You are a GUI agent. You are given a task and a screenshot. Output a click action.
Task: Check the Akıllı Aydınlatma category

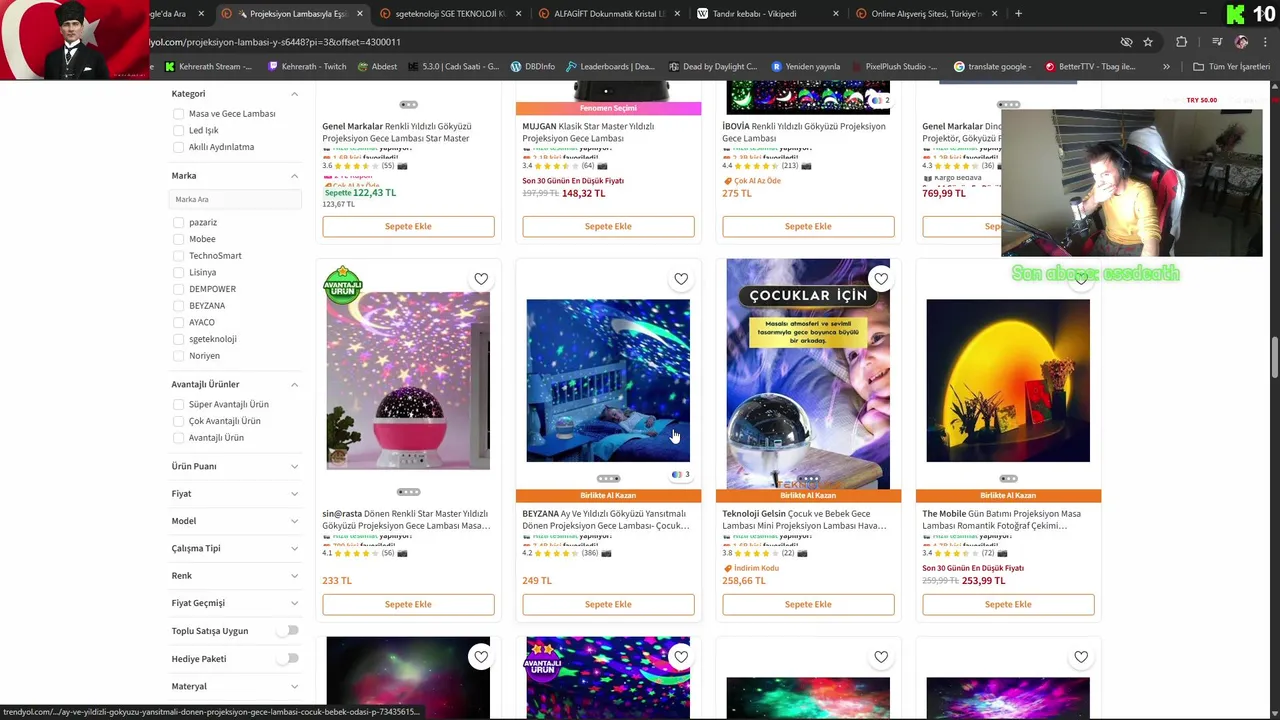click(179, 147)
